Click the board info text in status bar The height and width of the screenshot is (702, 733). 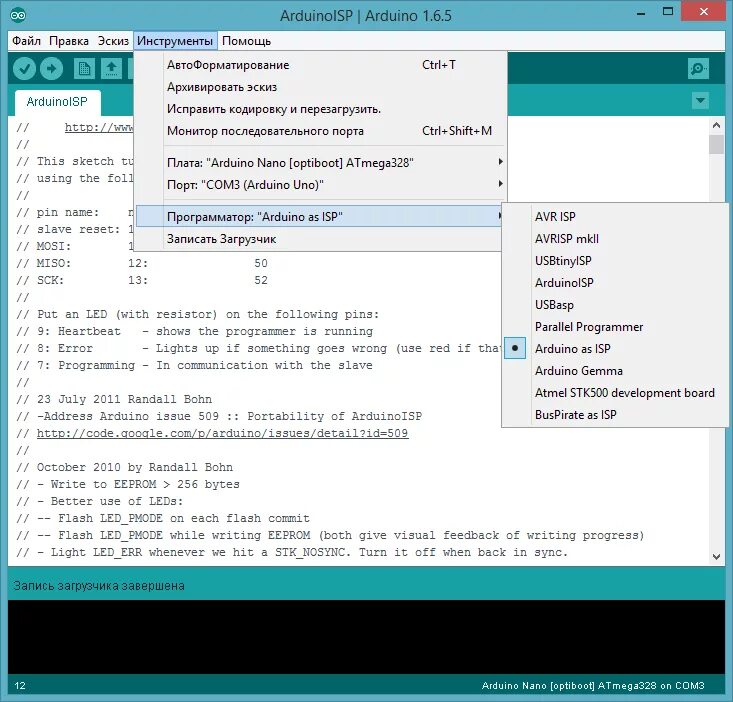[x=593, y=686]
